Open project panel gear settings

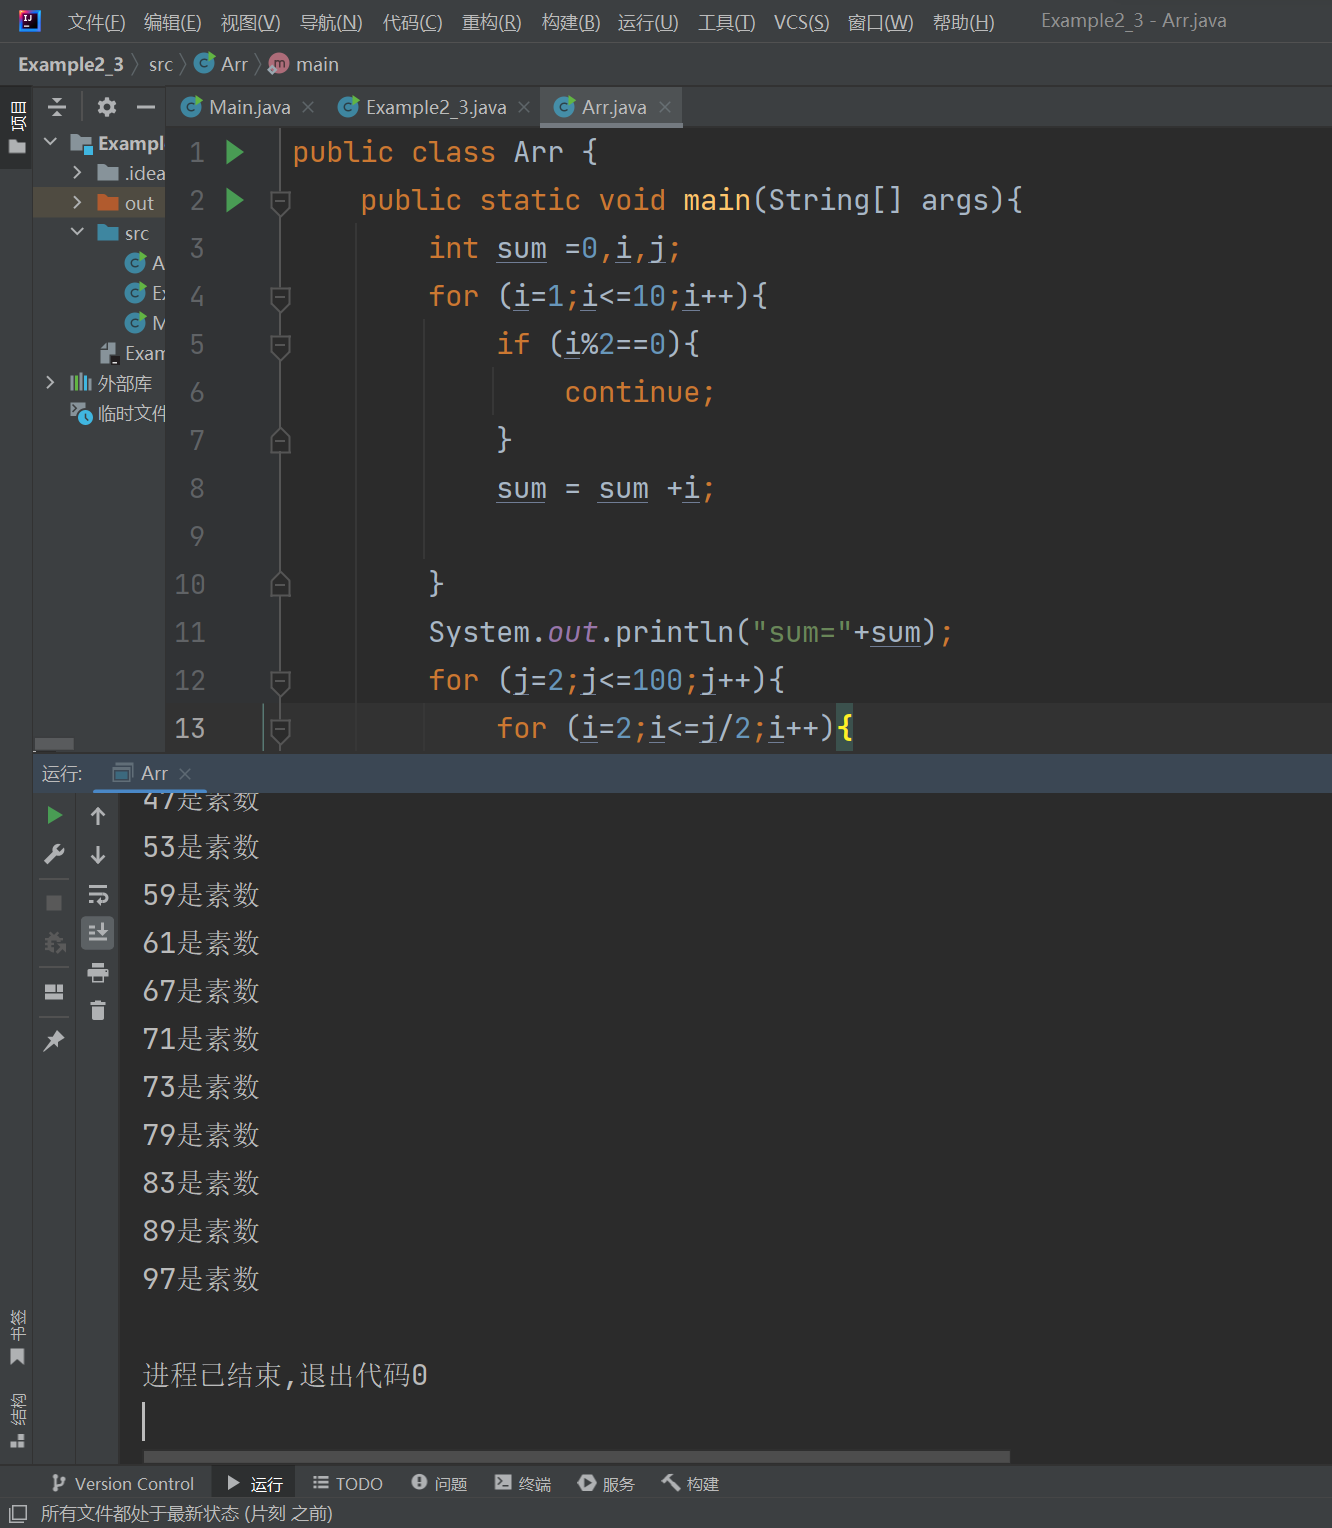107,107
